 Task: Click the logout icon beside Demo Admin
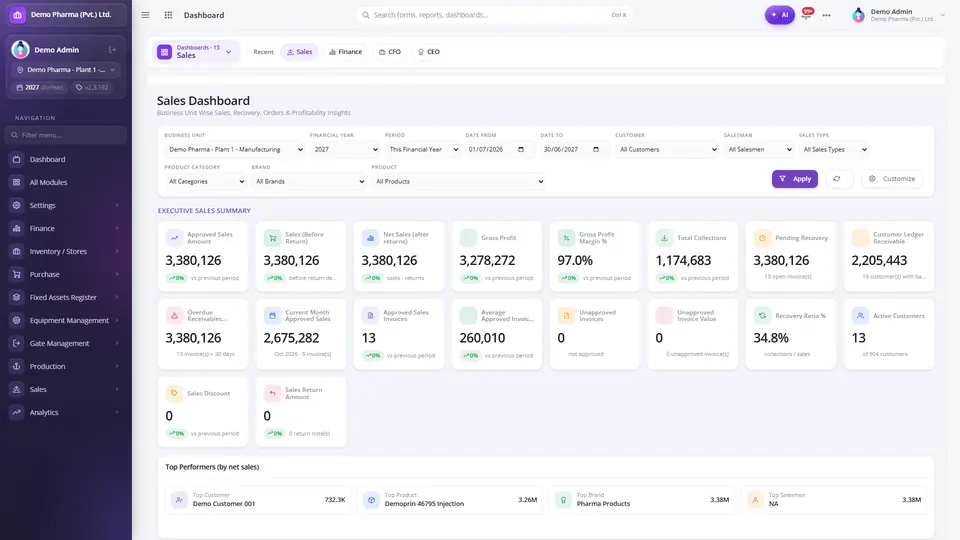tap(113, 50)
